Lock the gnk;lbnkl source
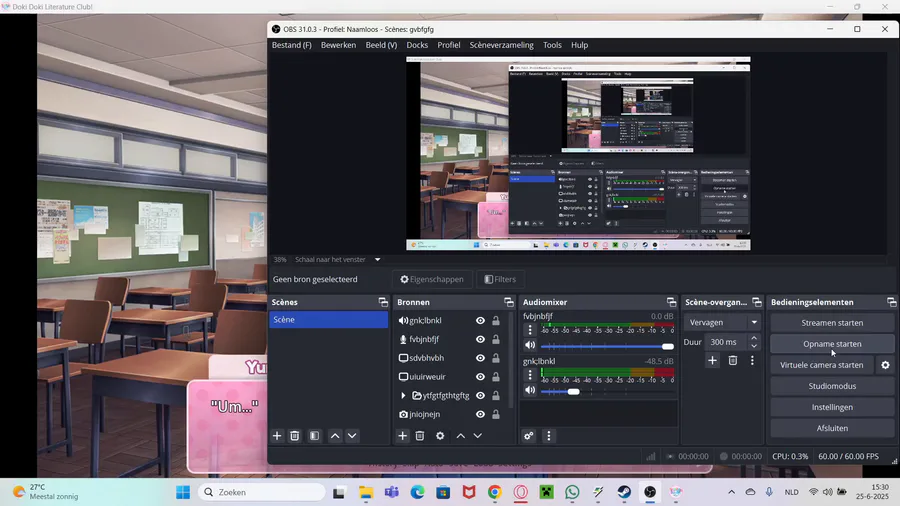 pos(496,321)
